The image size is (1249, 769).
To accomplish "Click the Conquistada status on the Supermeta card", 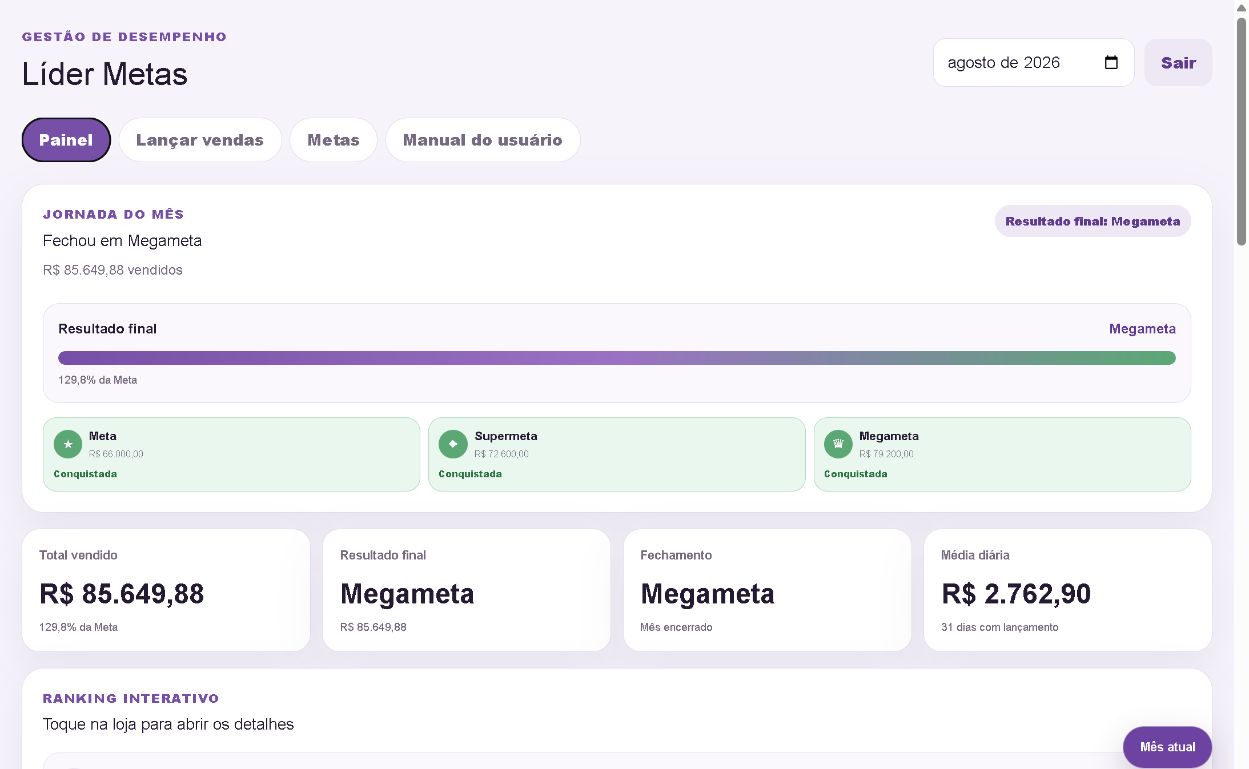I will tap(470, 474).
